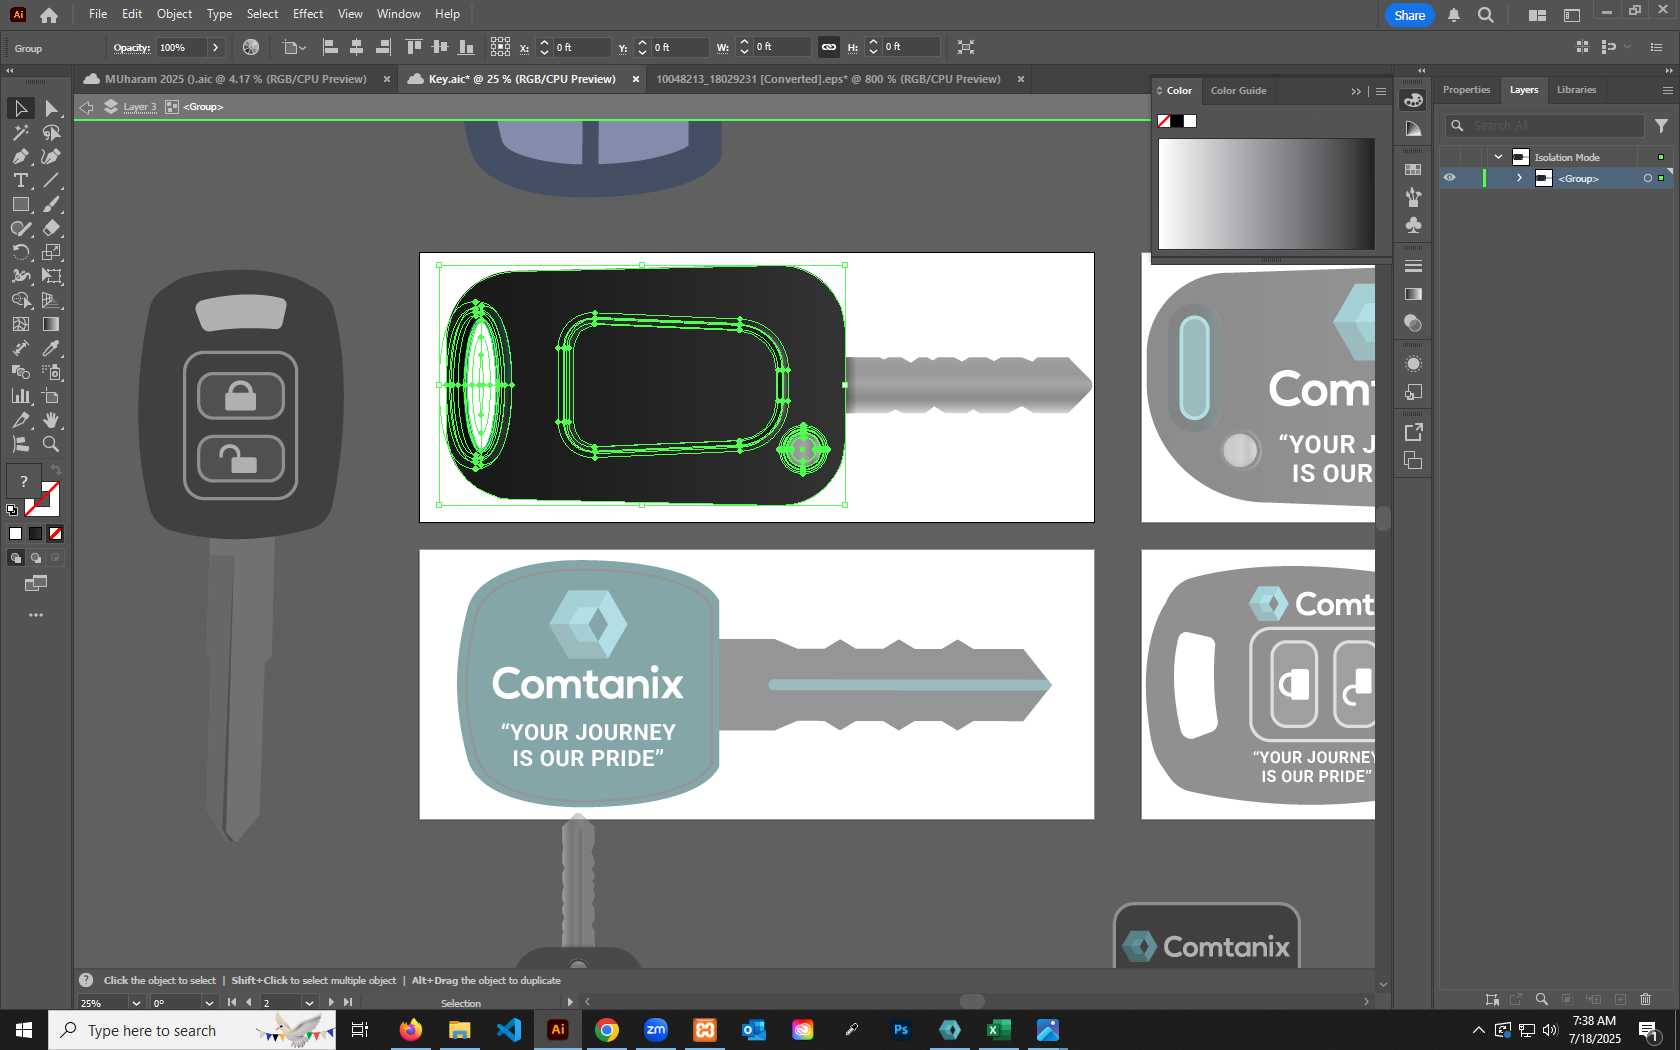Select the Direct Selection tool
Image resolution: width=1680 pixels, height=1050 pixels.
pos(52,108)
